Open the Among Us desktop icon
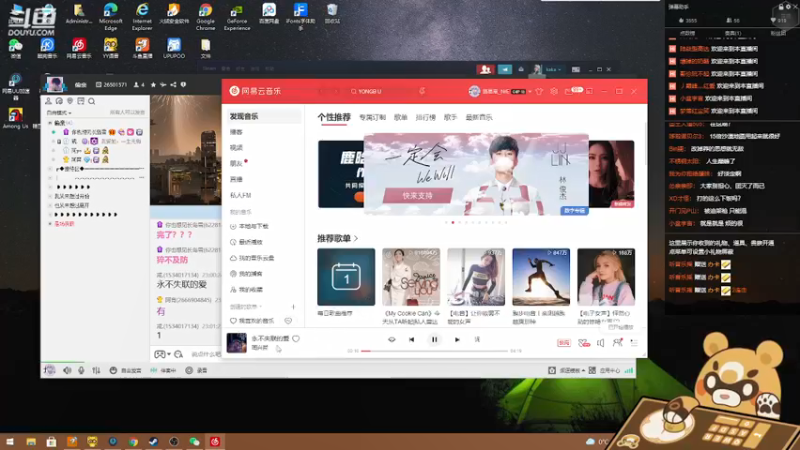The width and height of the screenshot is (800, 450). (x=15, y=118)
